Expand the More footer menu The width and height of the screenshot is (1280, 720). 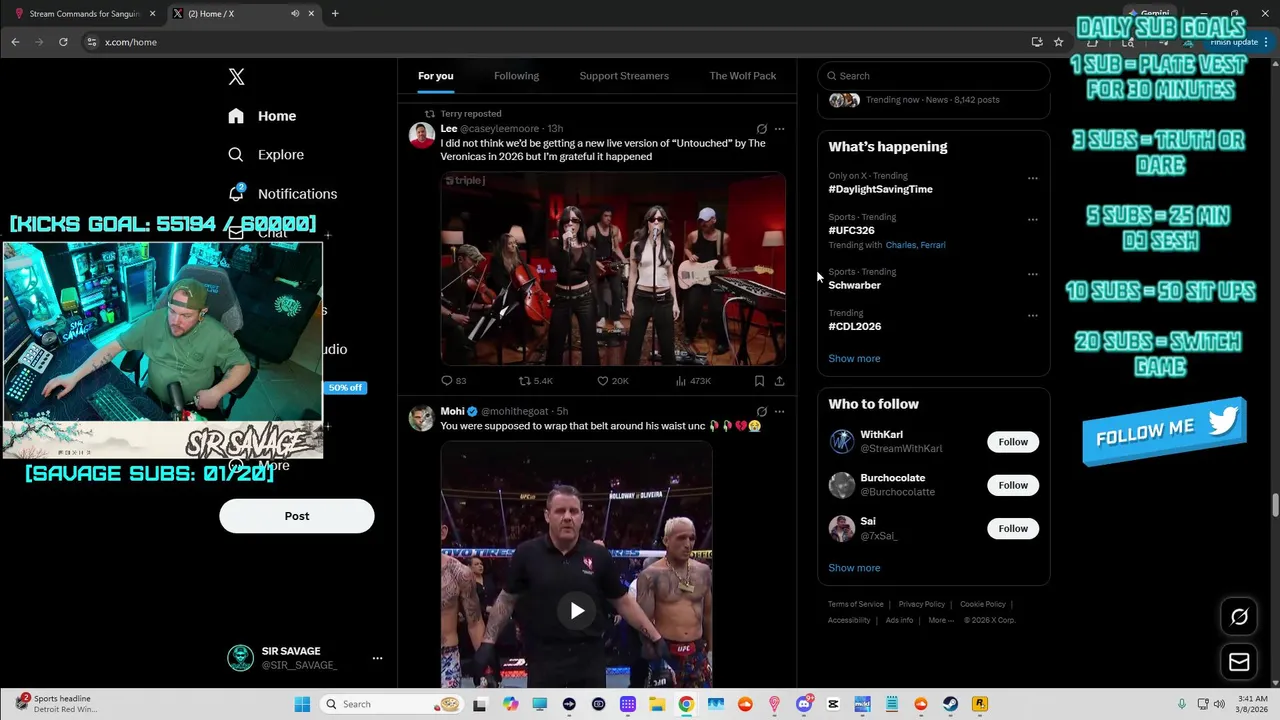coord(941,620)
